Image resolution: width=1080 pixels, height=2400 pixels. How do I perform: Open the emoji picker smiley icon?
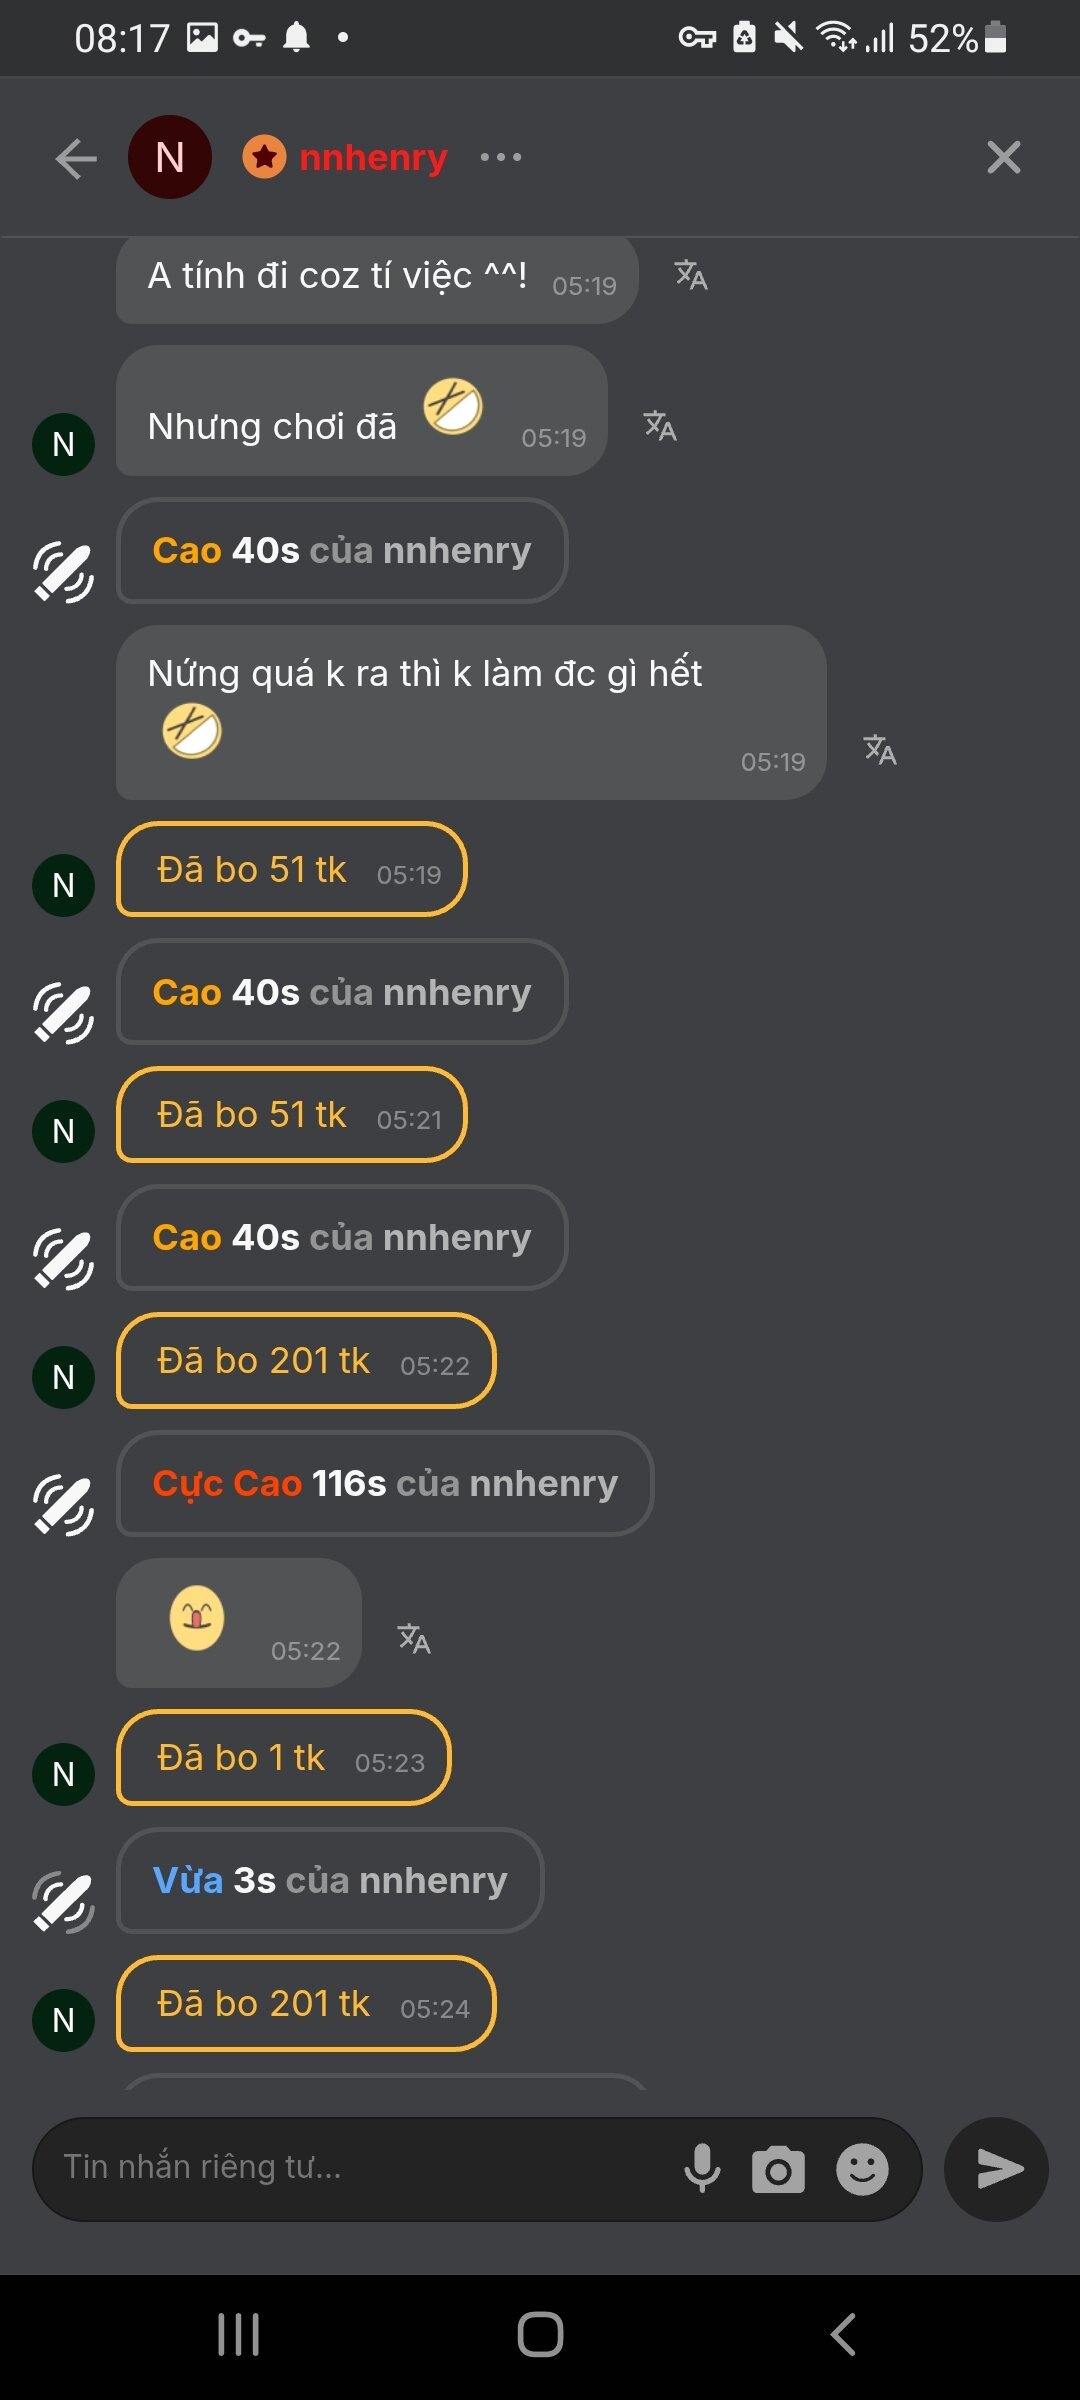pyautogui.click(x=862, y=2169)
